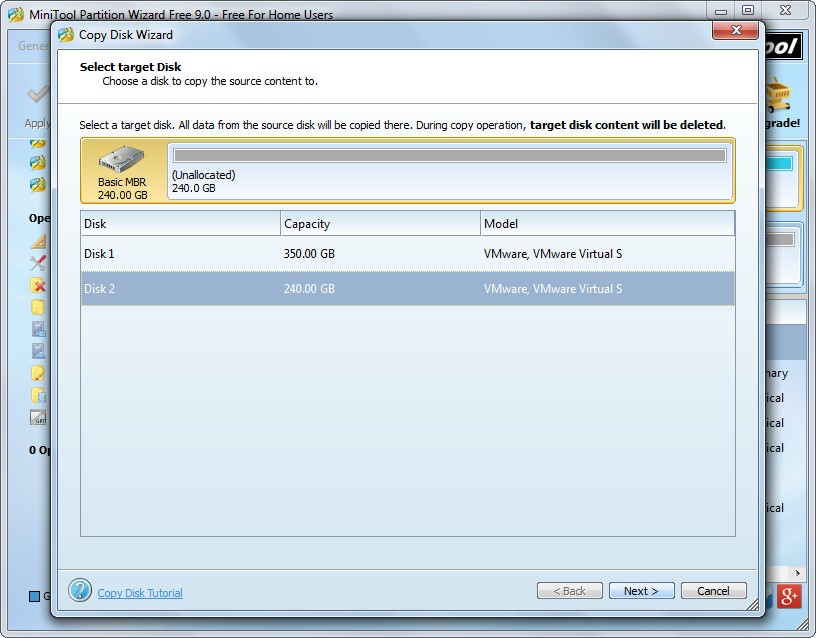Viewport: 816px width, 638px height.
Task: Click the MiniTool title bar app icon
Action: (16, 15)
